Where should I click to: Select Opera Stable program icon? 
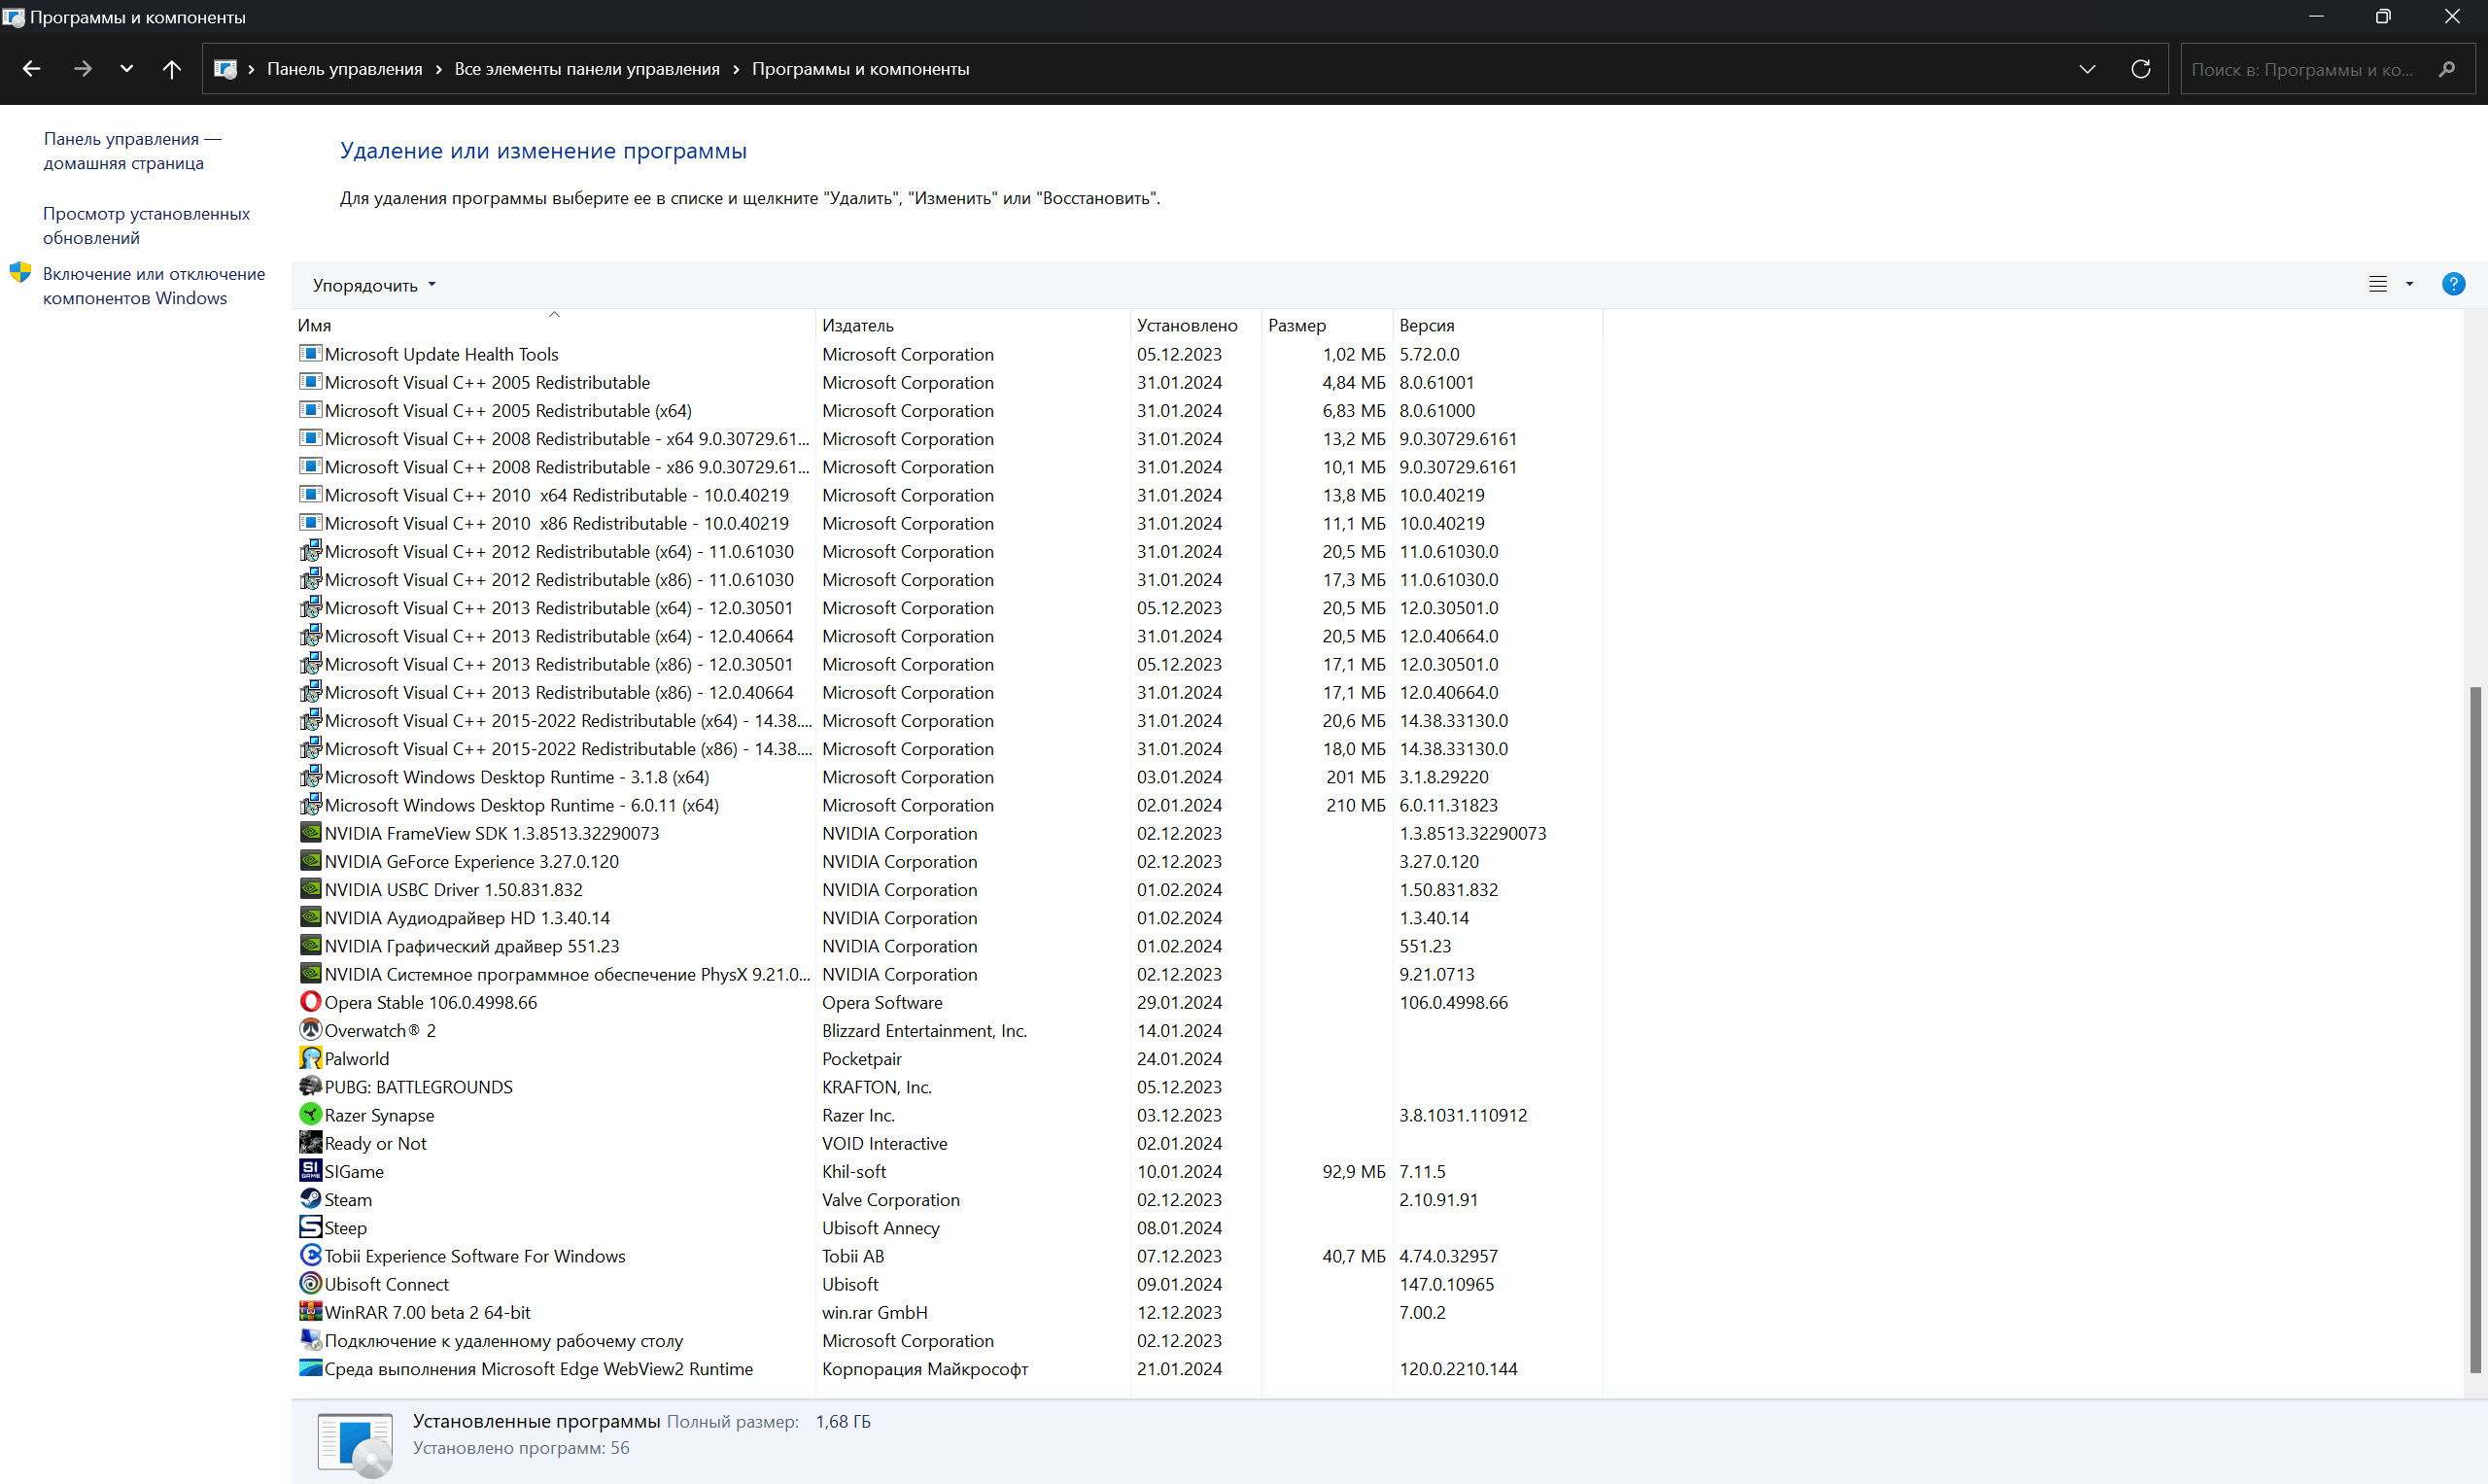[x=311, y=1001]
